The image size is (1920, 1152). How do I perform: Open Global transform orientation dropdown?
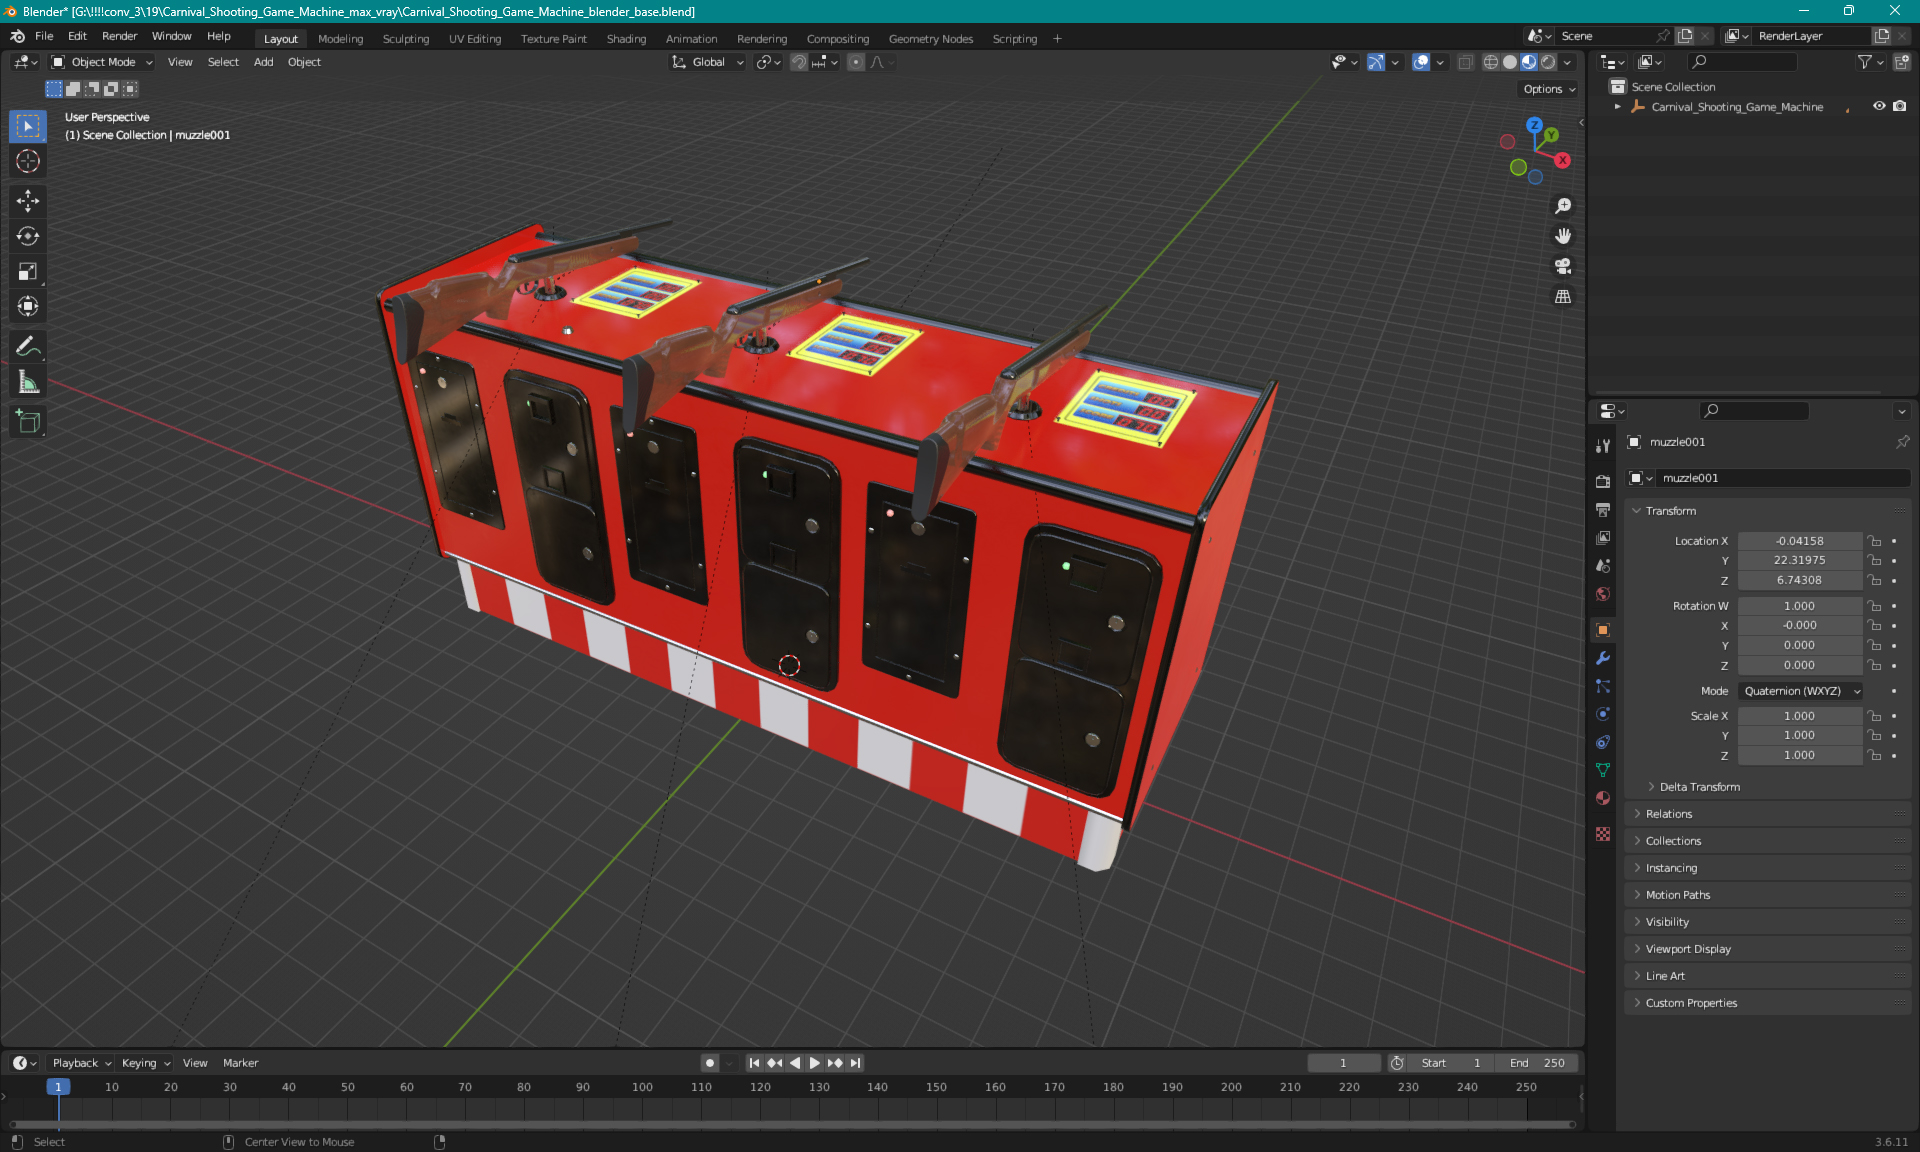(707, 62)
